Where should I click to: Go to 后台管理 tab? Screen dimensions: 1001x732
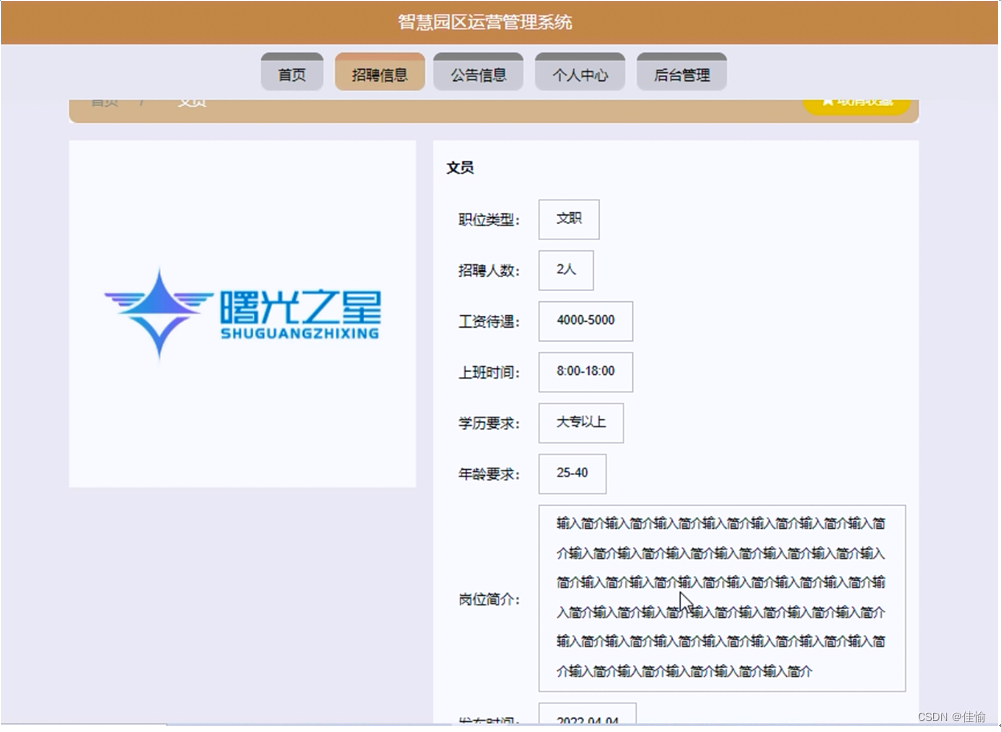point(682,71)
